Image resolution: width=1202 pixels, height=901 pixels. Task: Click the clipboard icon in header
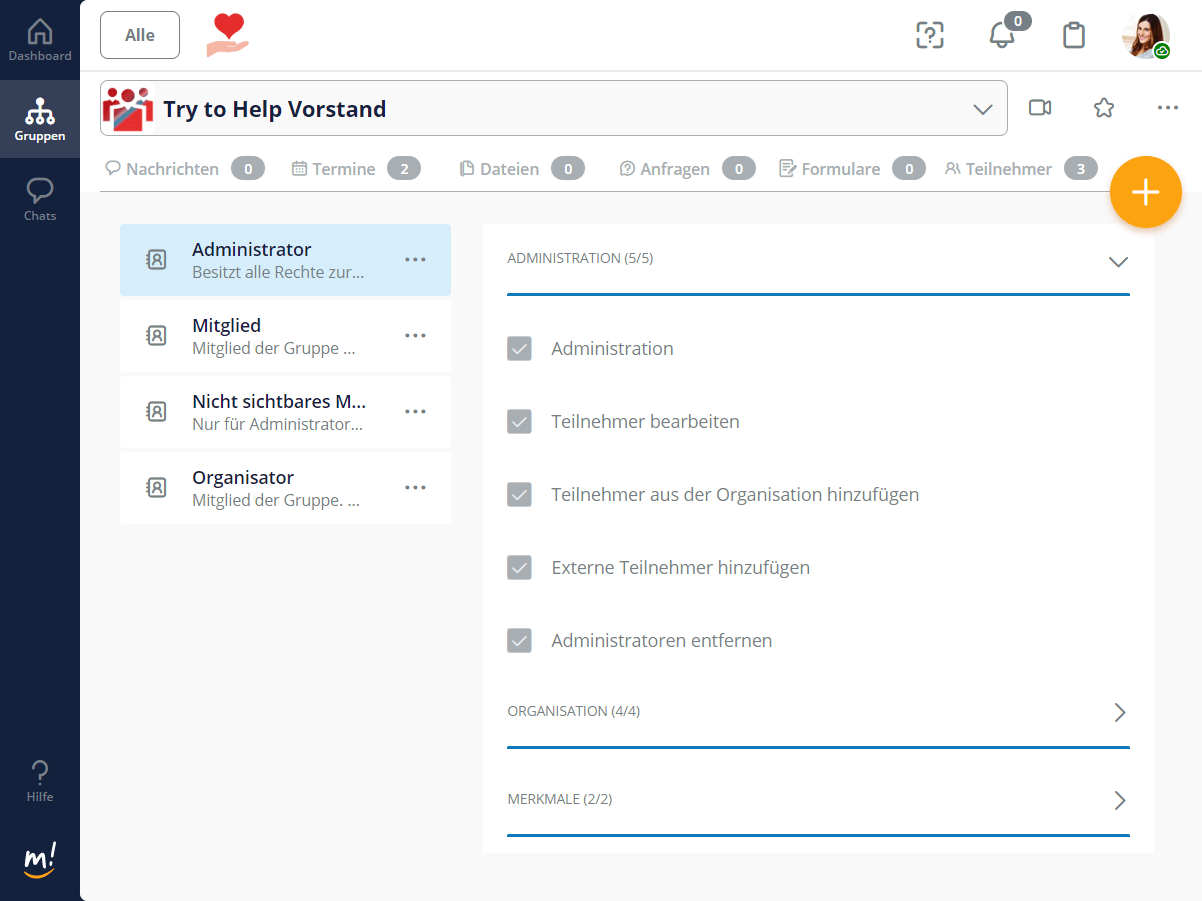point(1073,36)
